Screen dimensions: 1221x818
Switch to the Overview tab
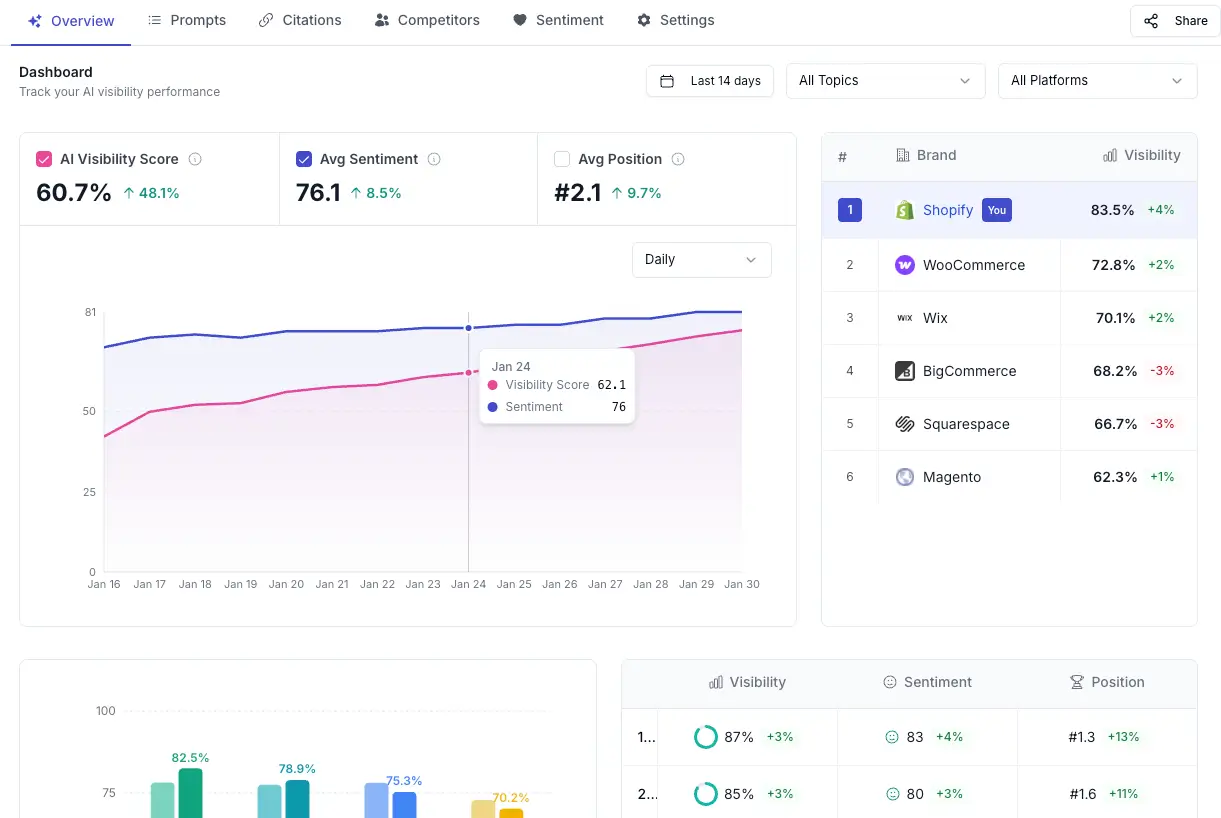point(70,19)
